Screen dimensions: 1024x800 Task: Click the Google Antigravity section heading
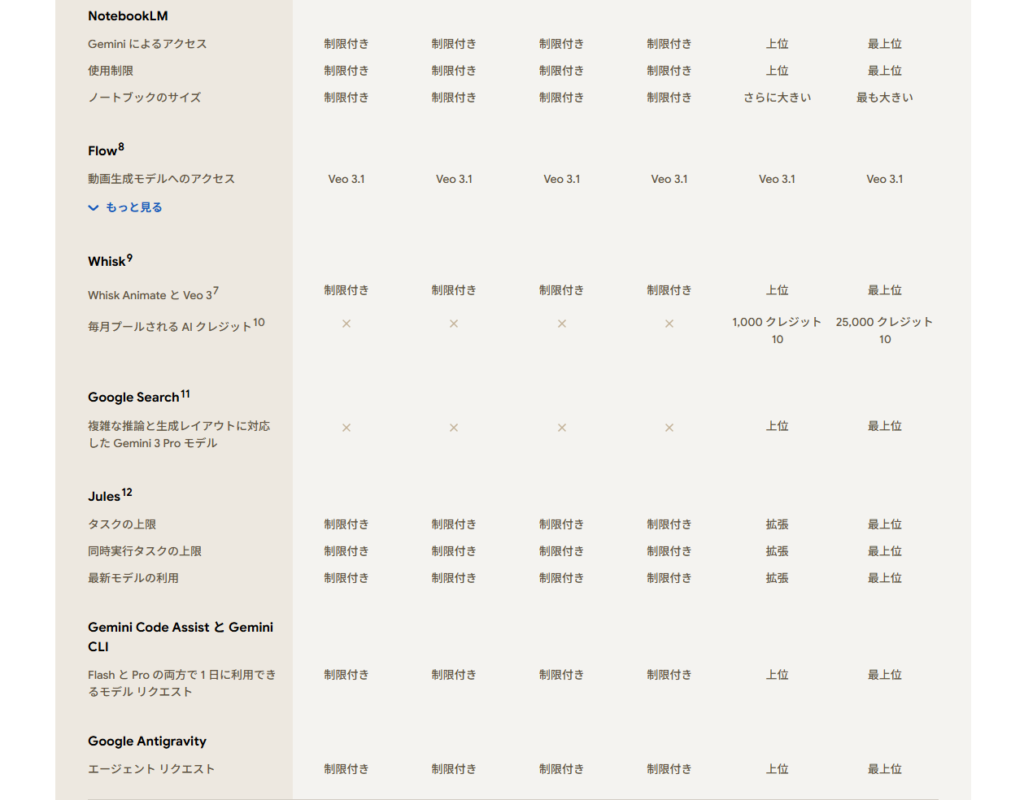click(x=147, y=742)
